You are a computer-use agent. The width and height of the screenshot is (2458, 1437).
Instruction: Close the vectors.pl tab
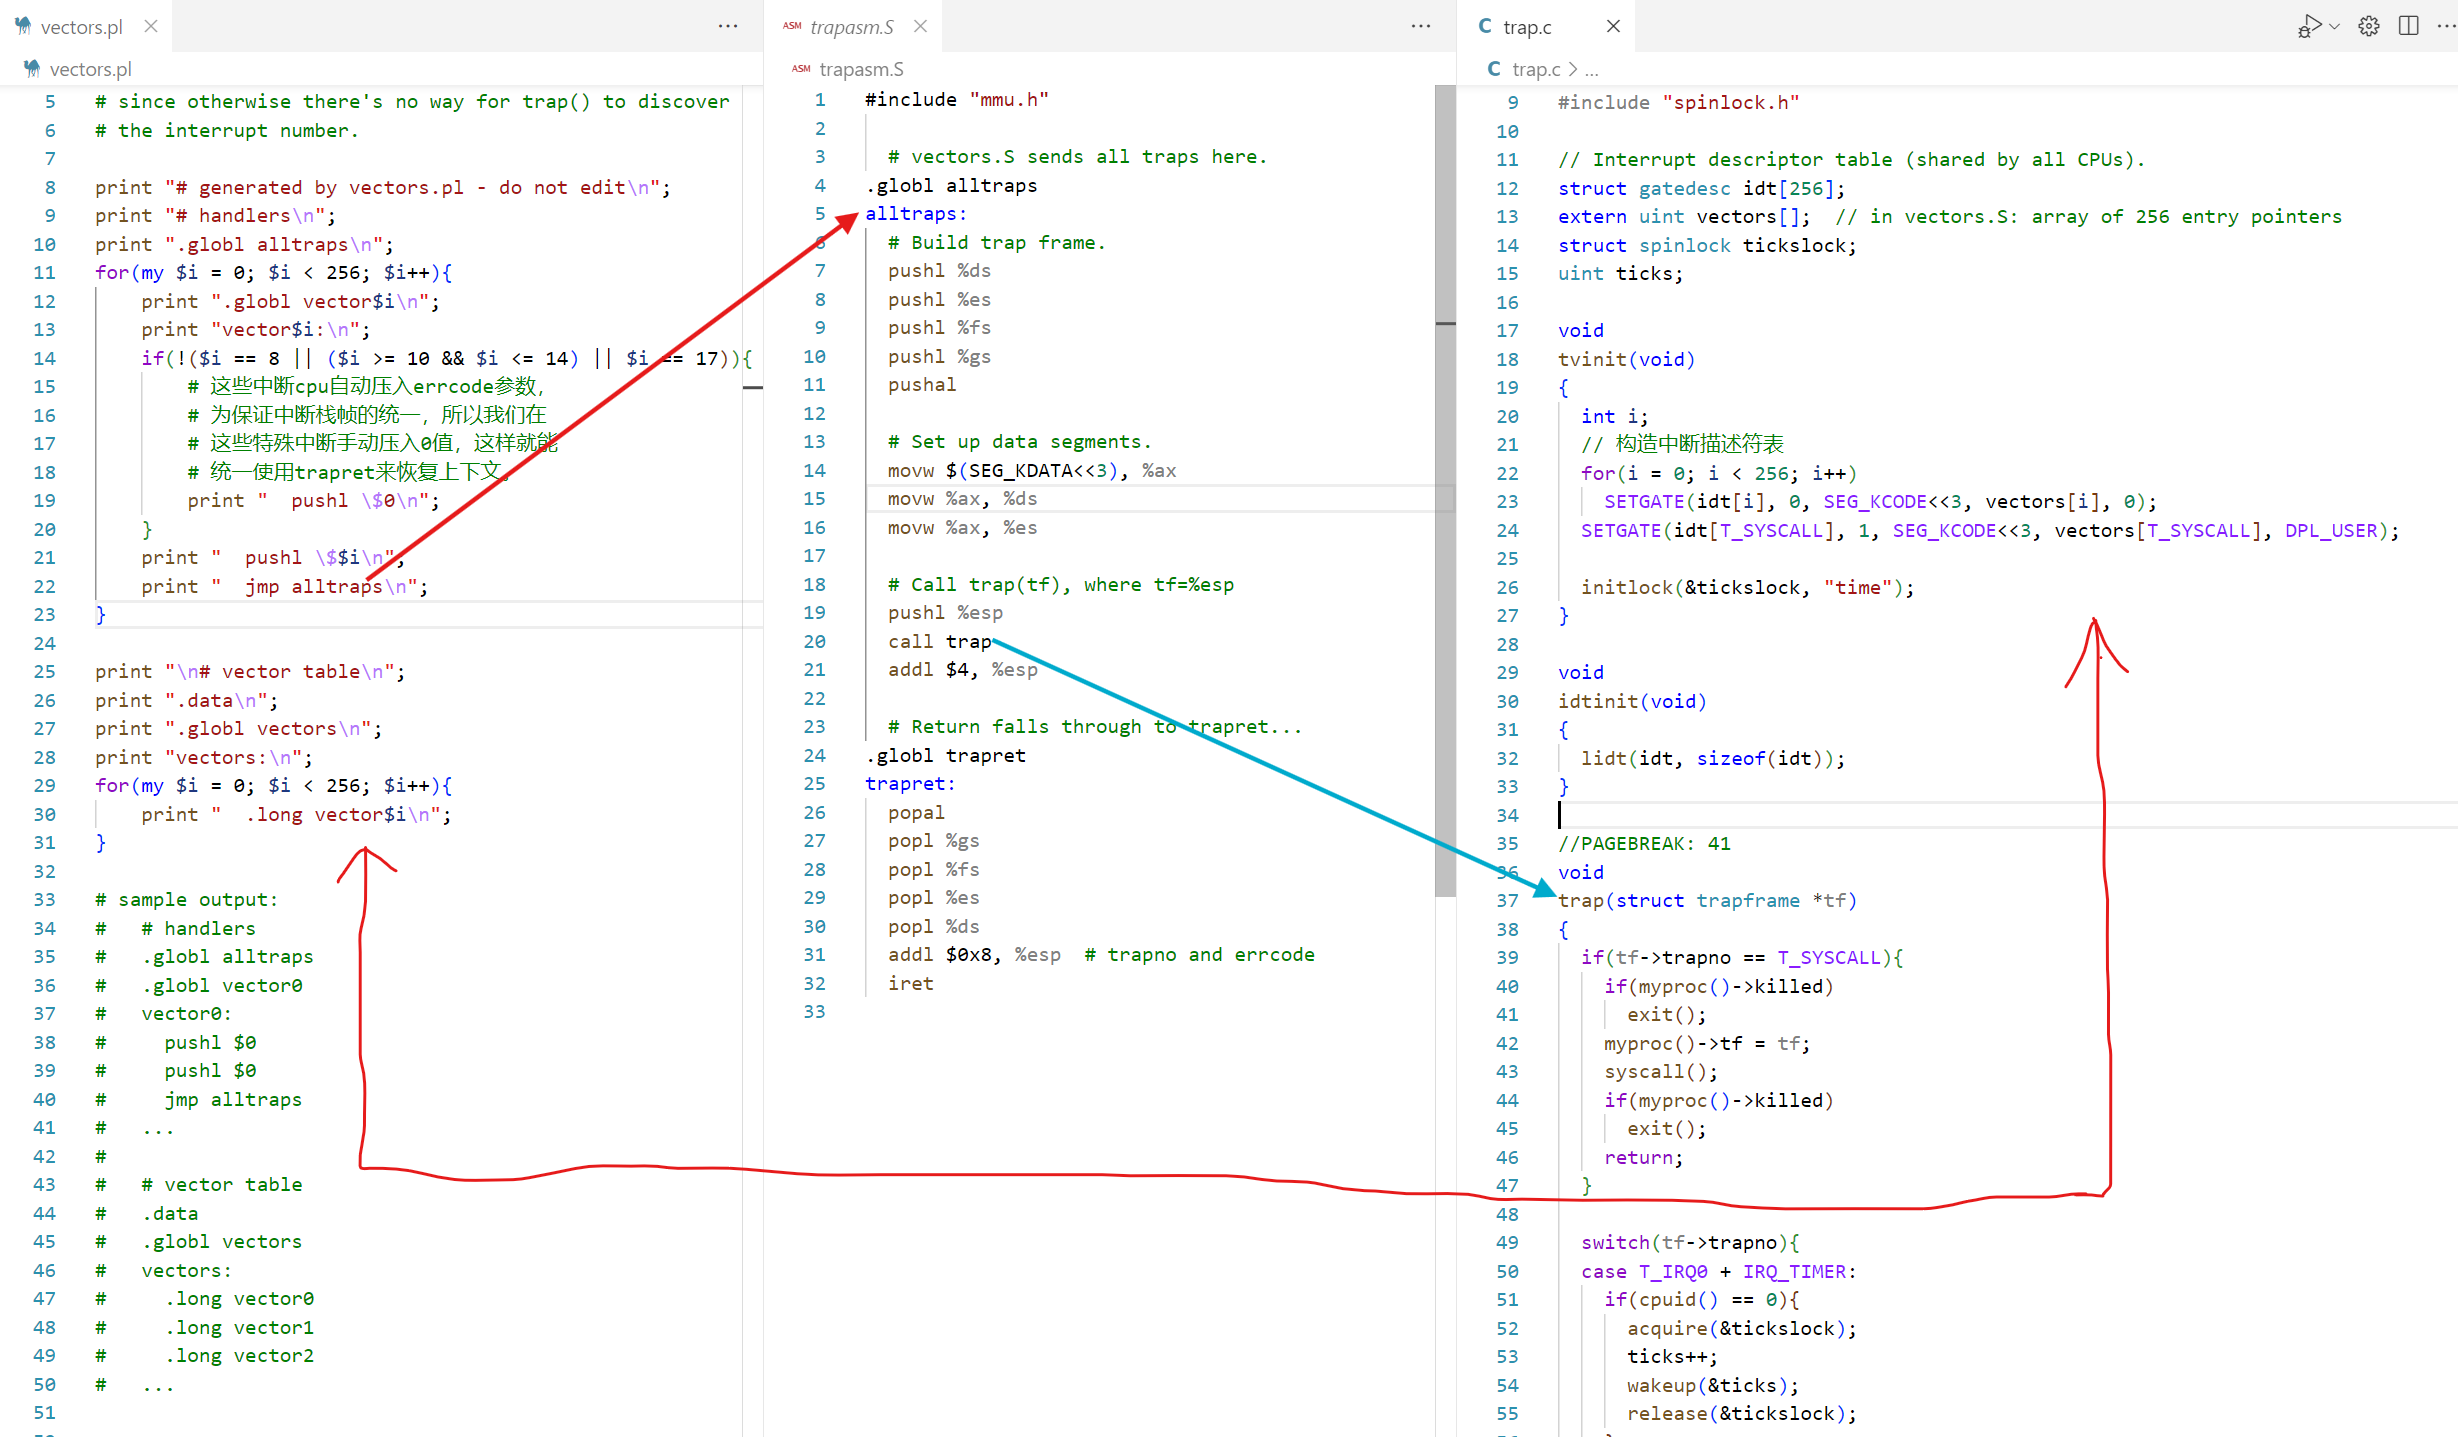[151, 27]
